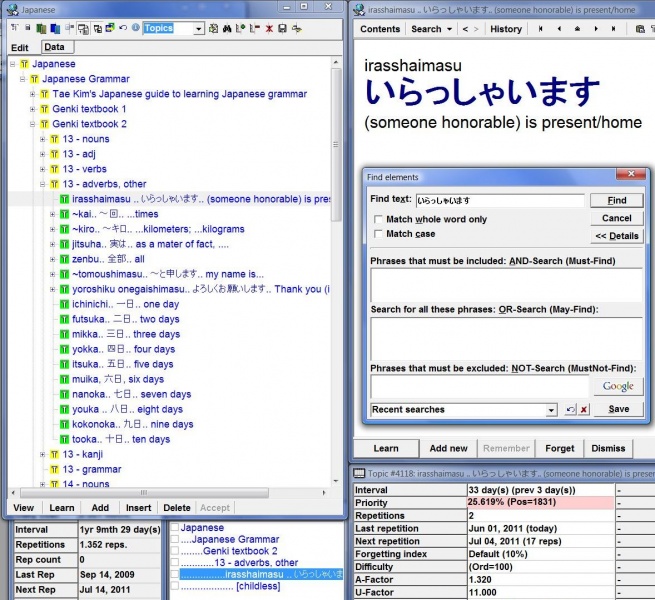The height and width of the screenshot is (600, 655).
Task: Click the Add new button
Action: pyautogui.click(x=448, y=448)
